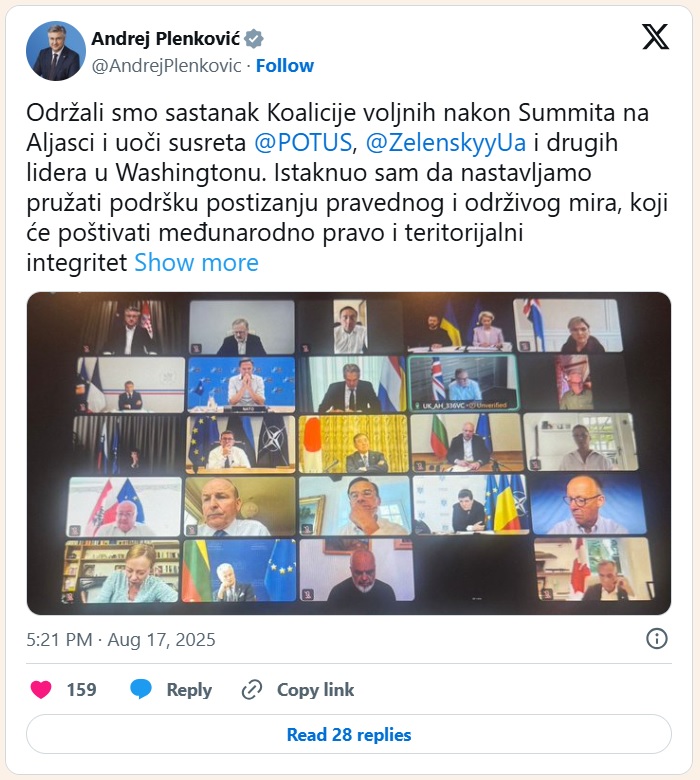Click the @AndrejPlenkovic handle
This screenshot has width=700, height=780.
pos(167,66)
